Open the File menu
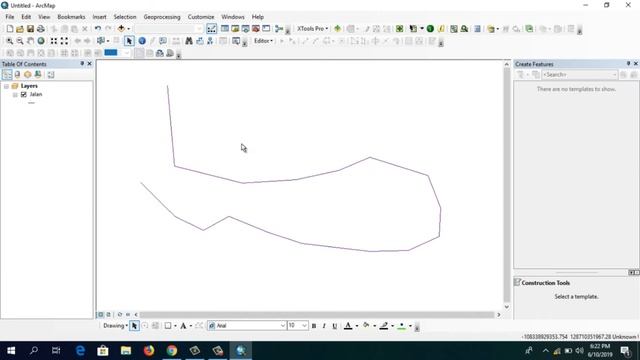This screenshot has height=360, width=640. tap(10, 17)
